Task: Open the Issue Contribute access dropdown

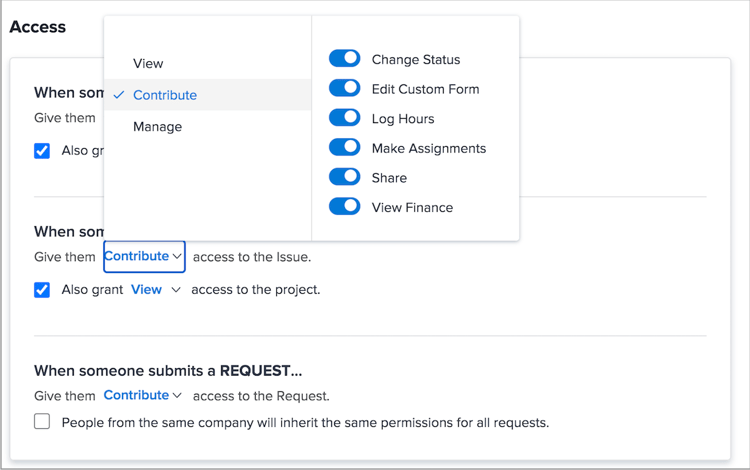Action: [144, 257]
